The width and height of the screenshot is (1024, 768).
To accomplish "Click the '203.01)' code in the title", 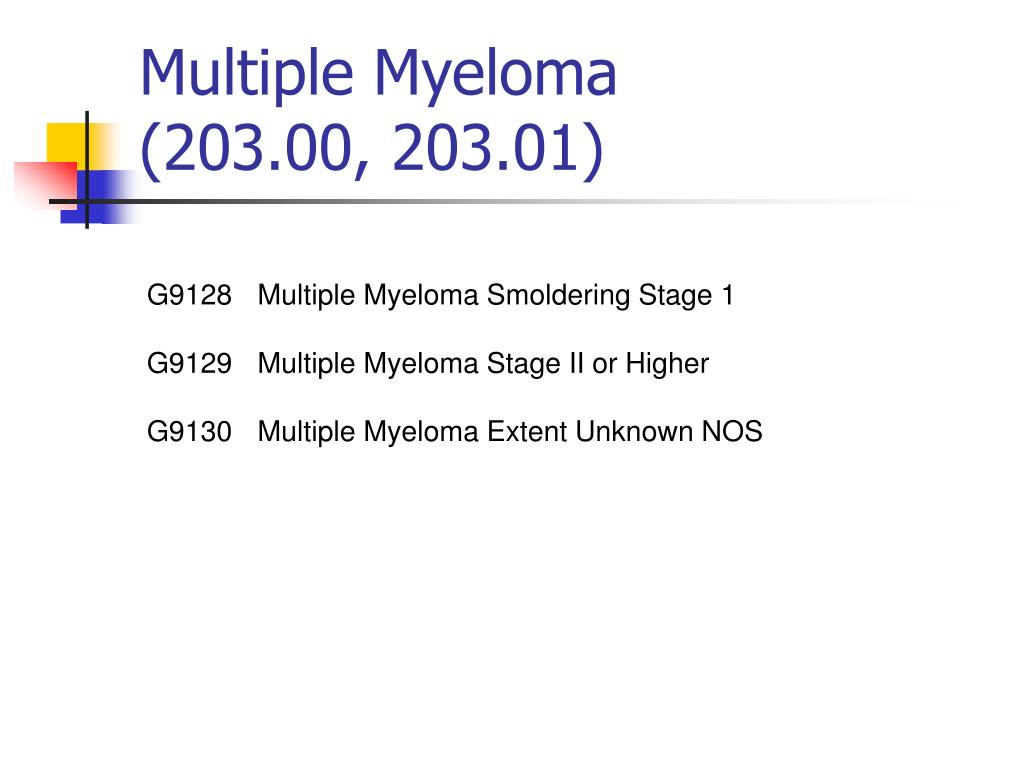I will pyautogui.click(x=498, y=149).
